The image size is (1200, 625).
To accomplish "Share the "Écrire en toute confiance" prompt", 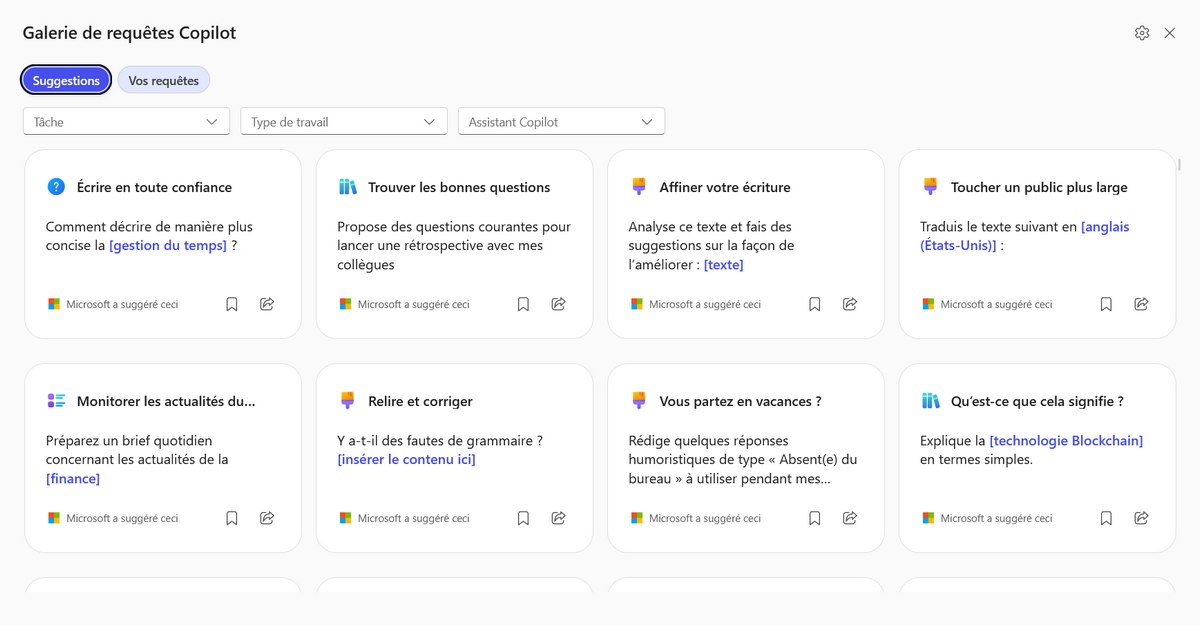I will pyautogui.click(x=267, y=304).
